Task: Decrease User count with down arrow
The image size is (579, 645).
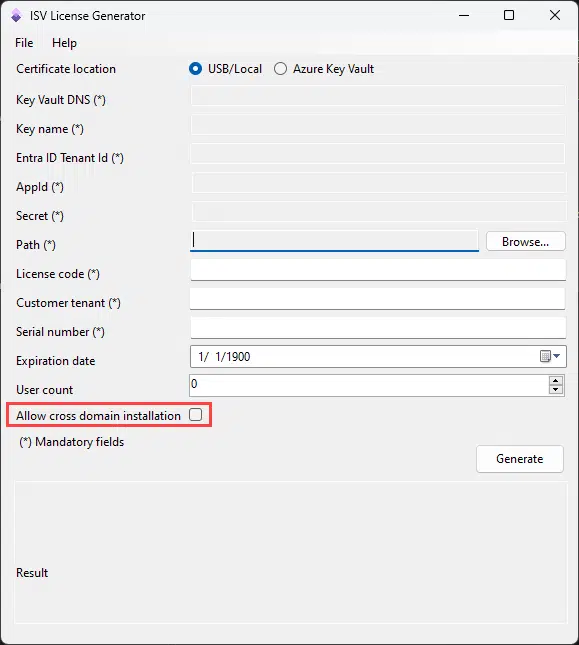Action: pyautogui.click(x=556, y=390)
